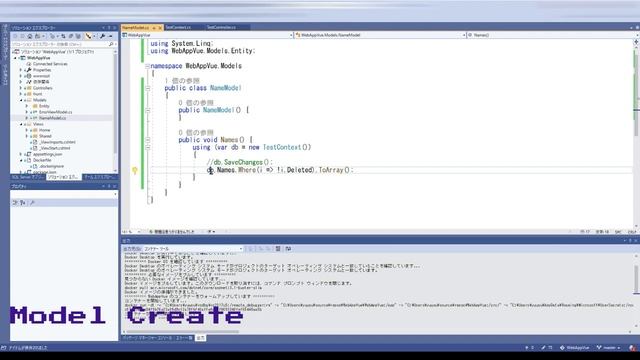Click the Output window horizontal scrollbar thumb
The width and height of the screenshot is (640, 360).
pyautogui.click(x=182, y=331)
